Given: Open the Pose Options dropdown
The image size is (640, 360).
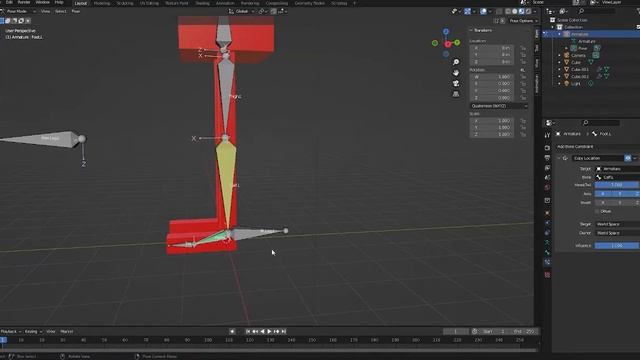Looking at the screenshot, I should click(523, 21).
